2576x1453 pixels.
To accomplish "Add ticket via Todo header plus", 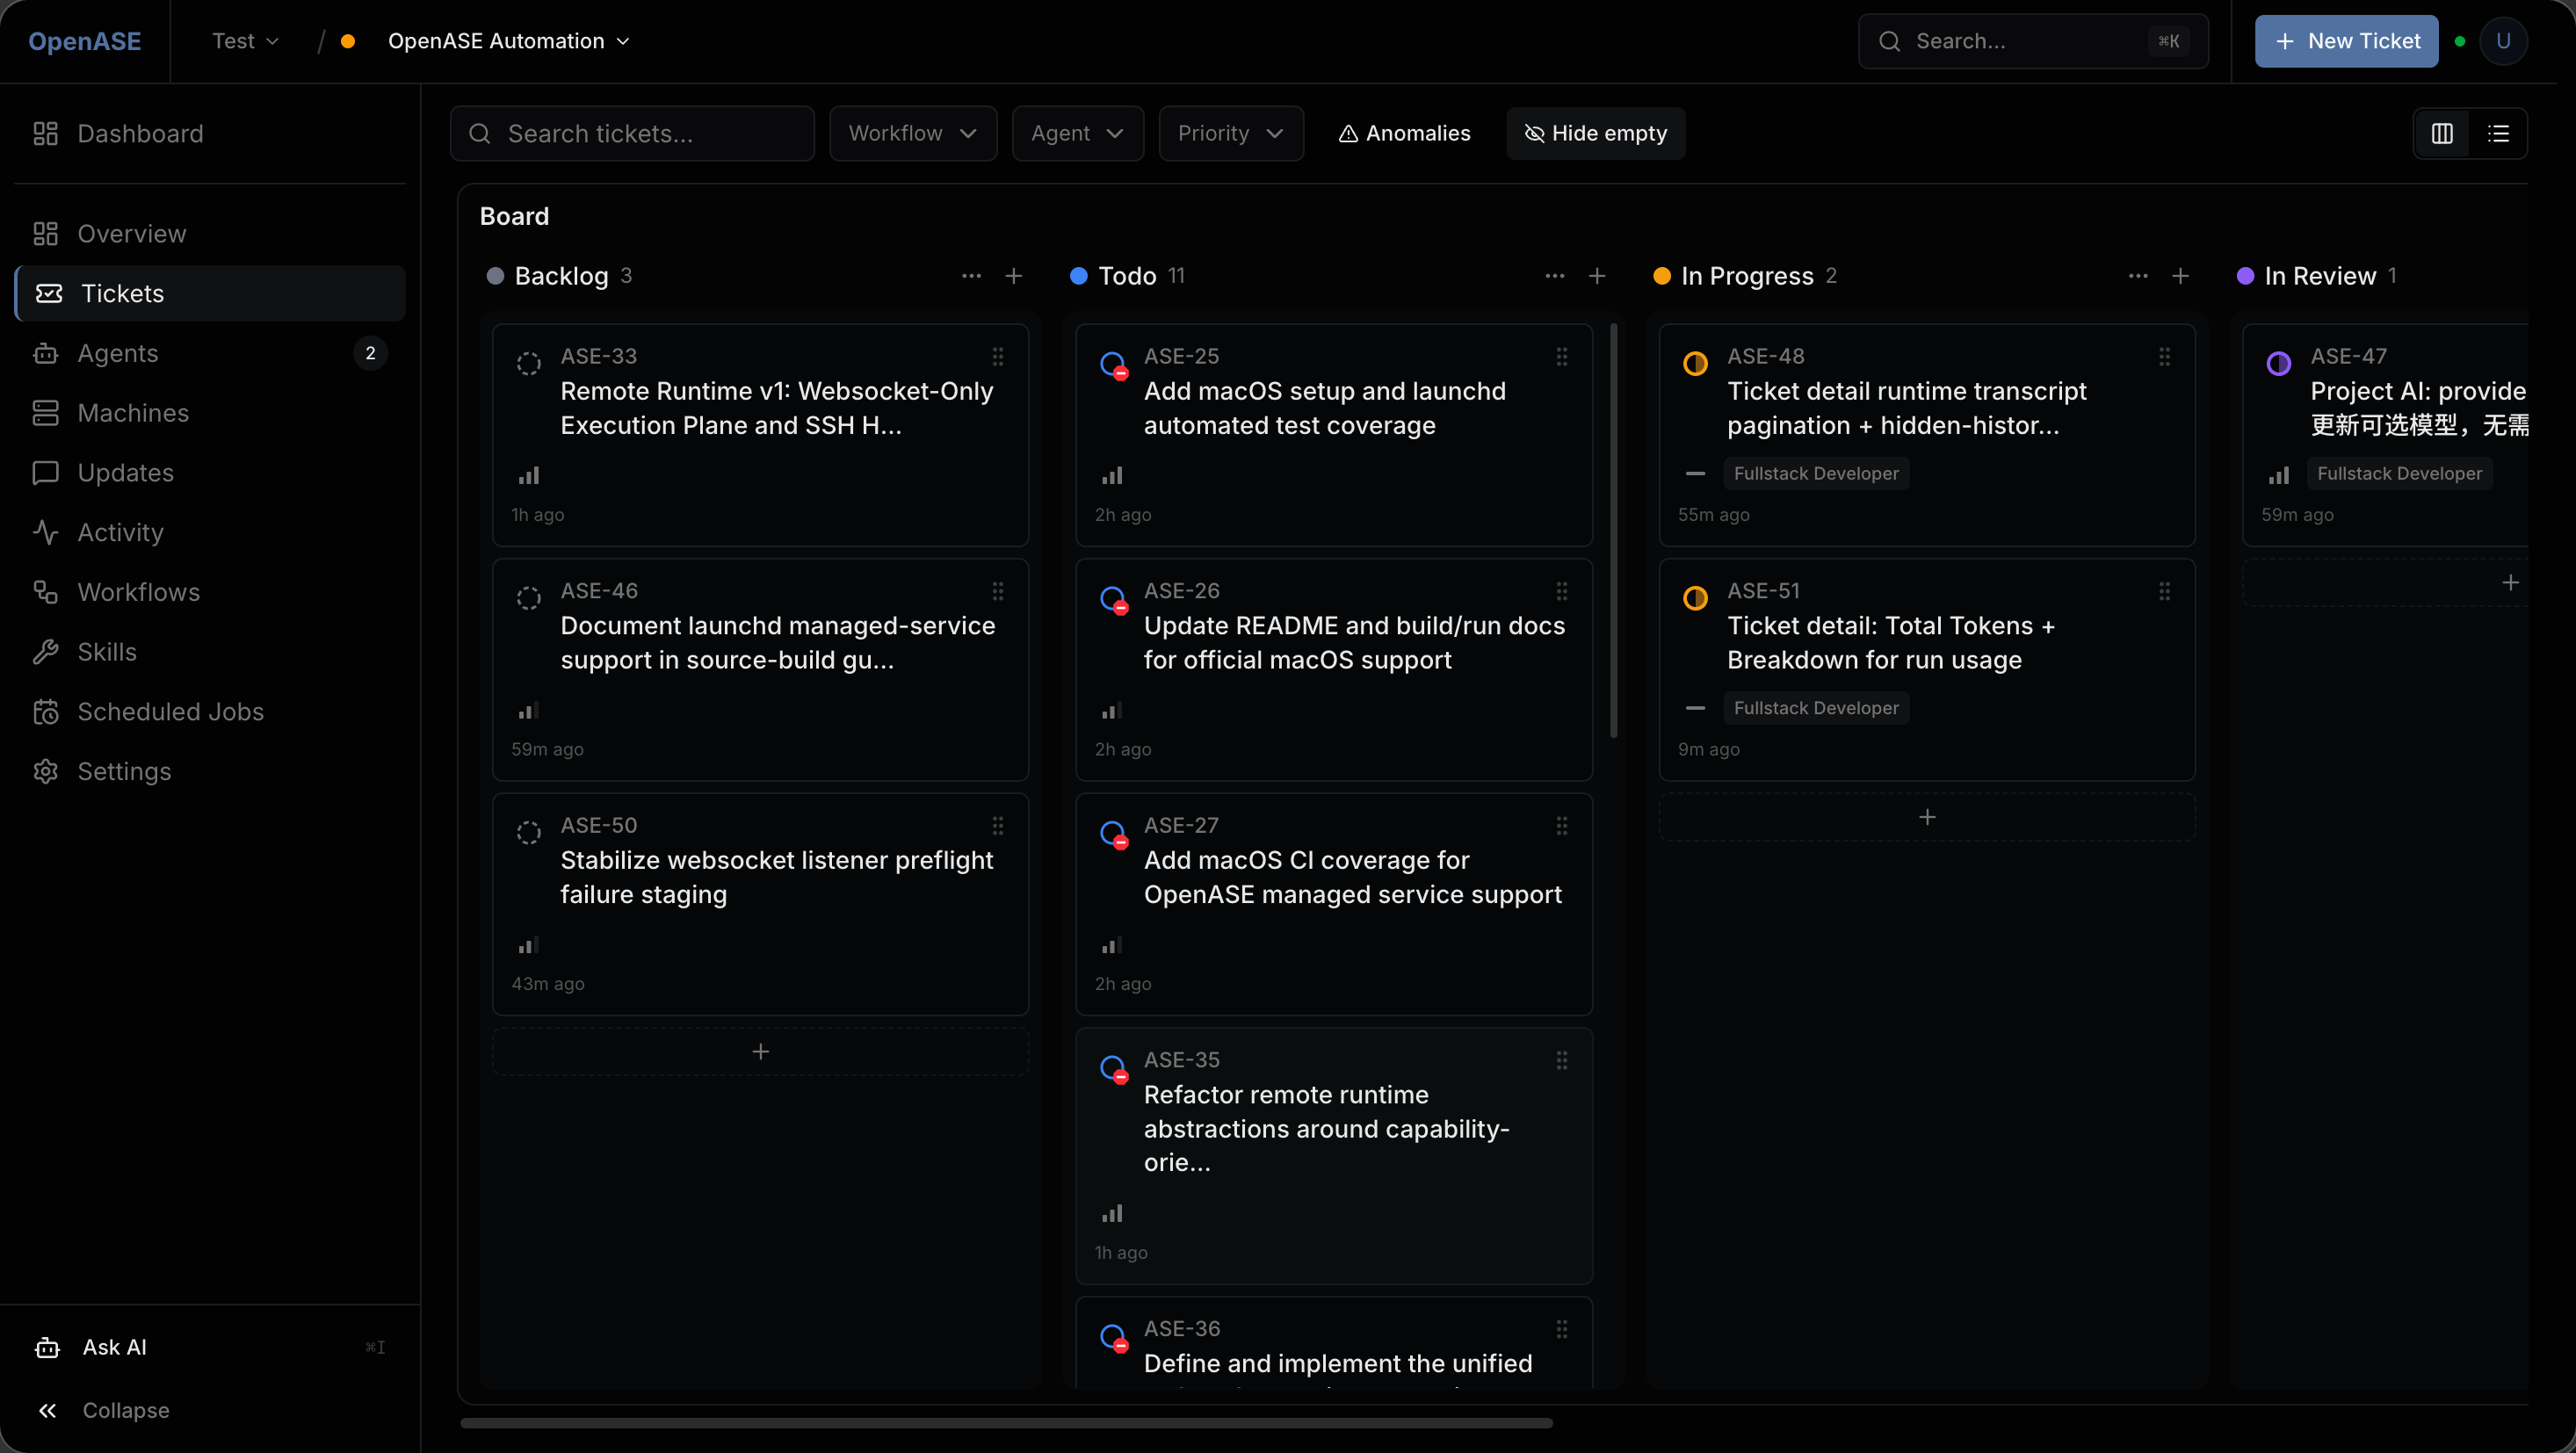I will click(1597, 276).
